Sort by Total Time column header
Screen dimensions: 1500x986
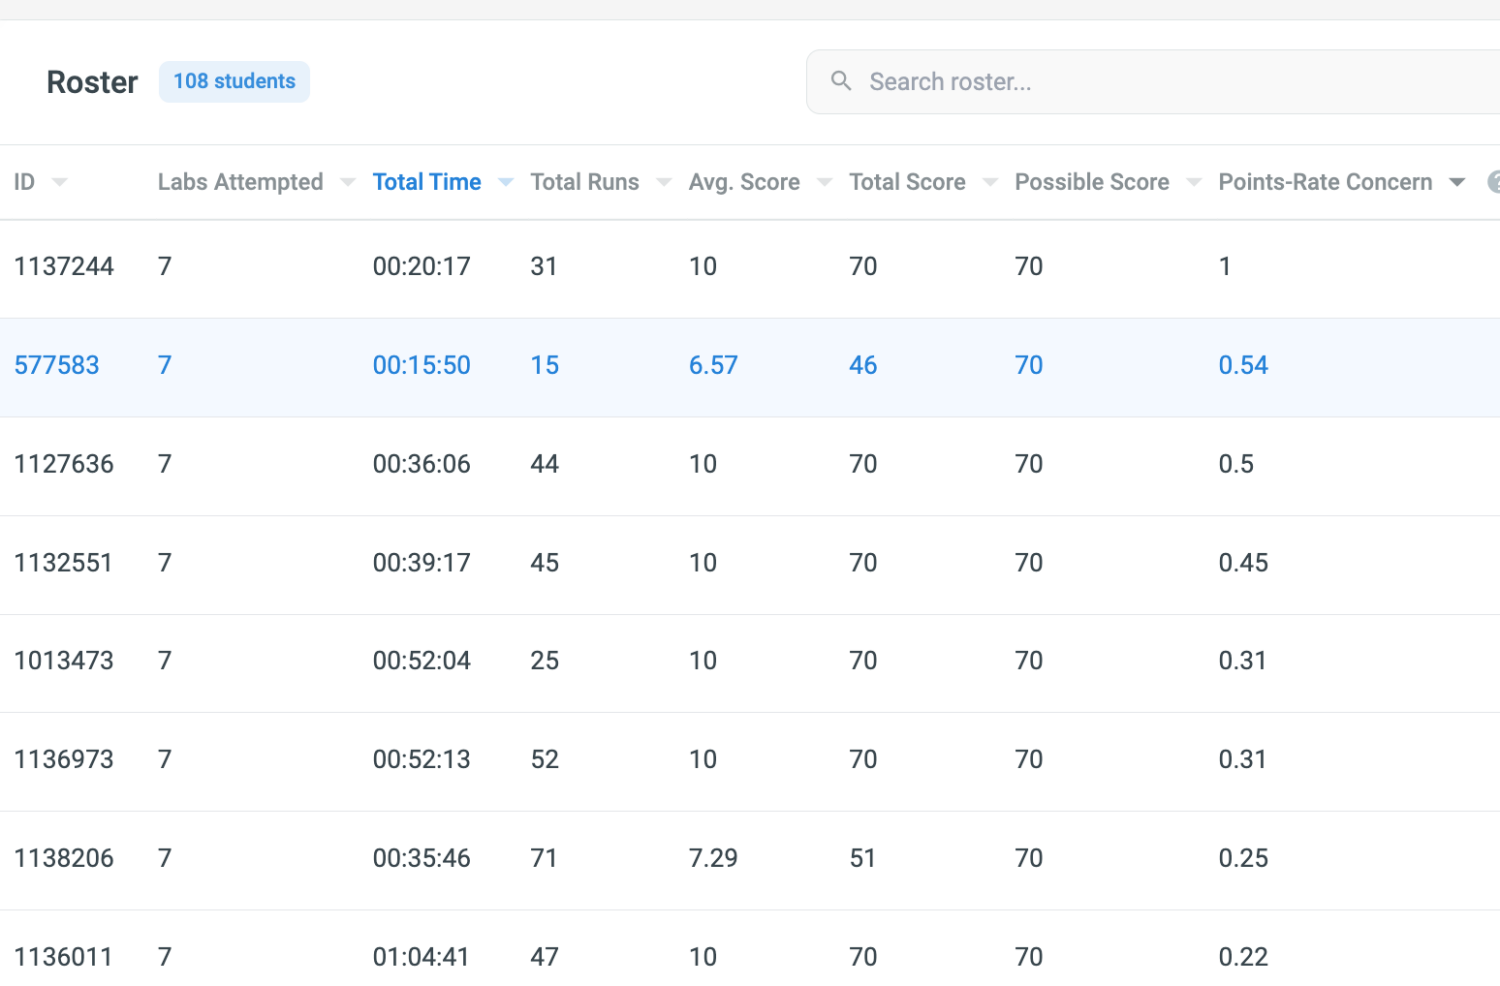[427, 182]
